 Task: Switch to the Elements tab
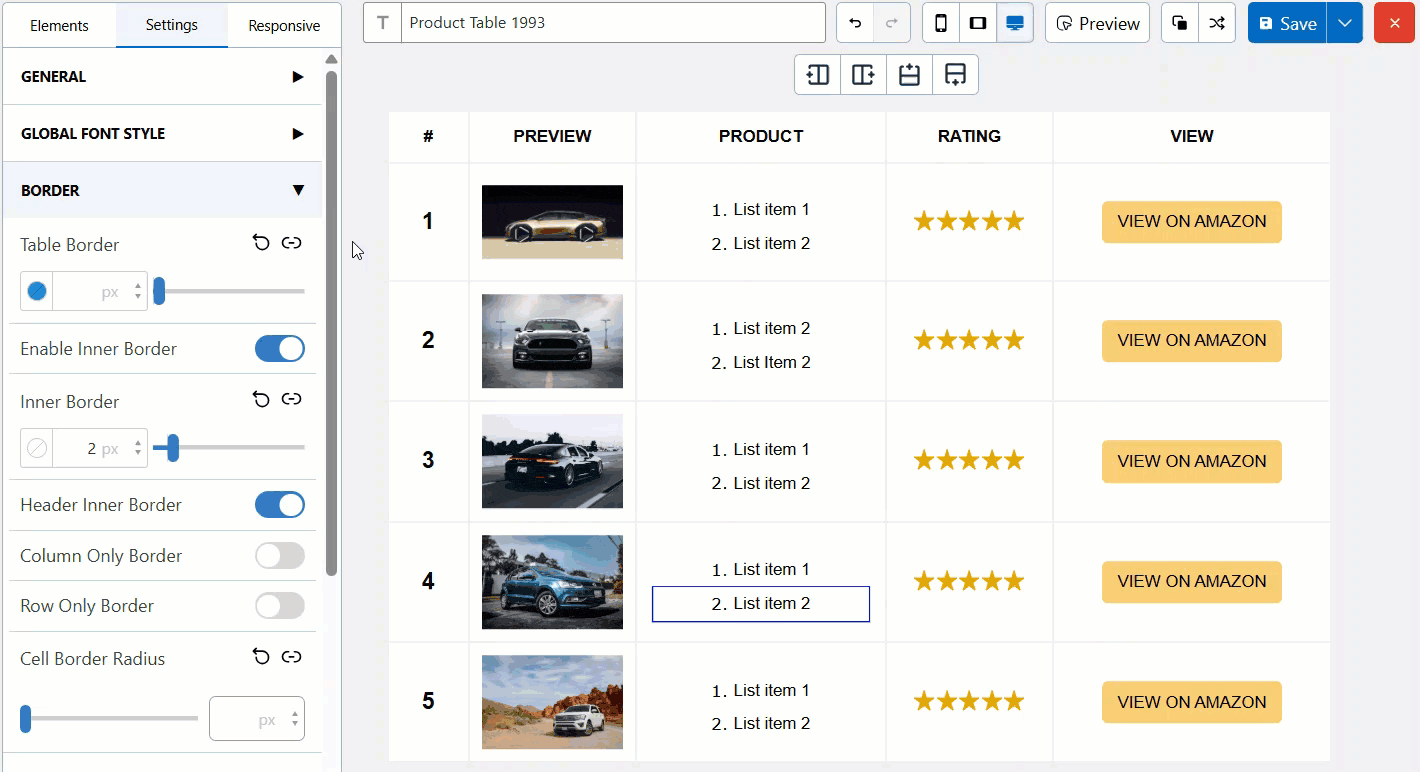59,26
